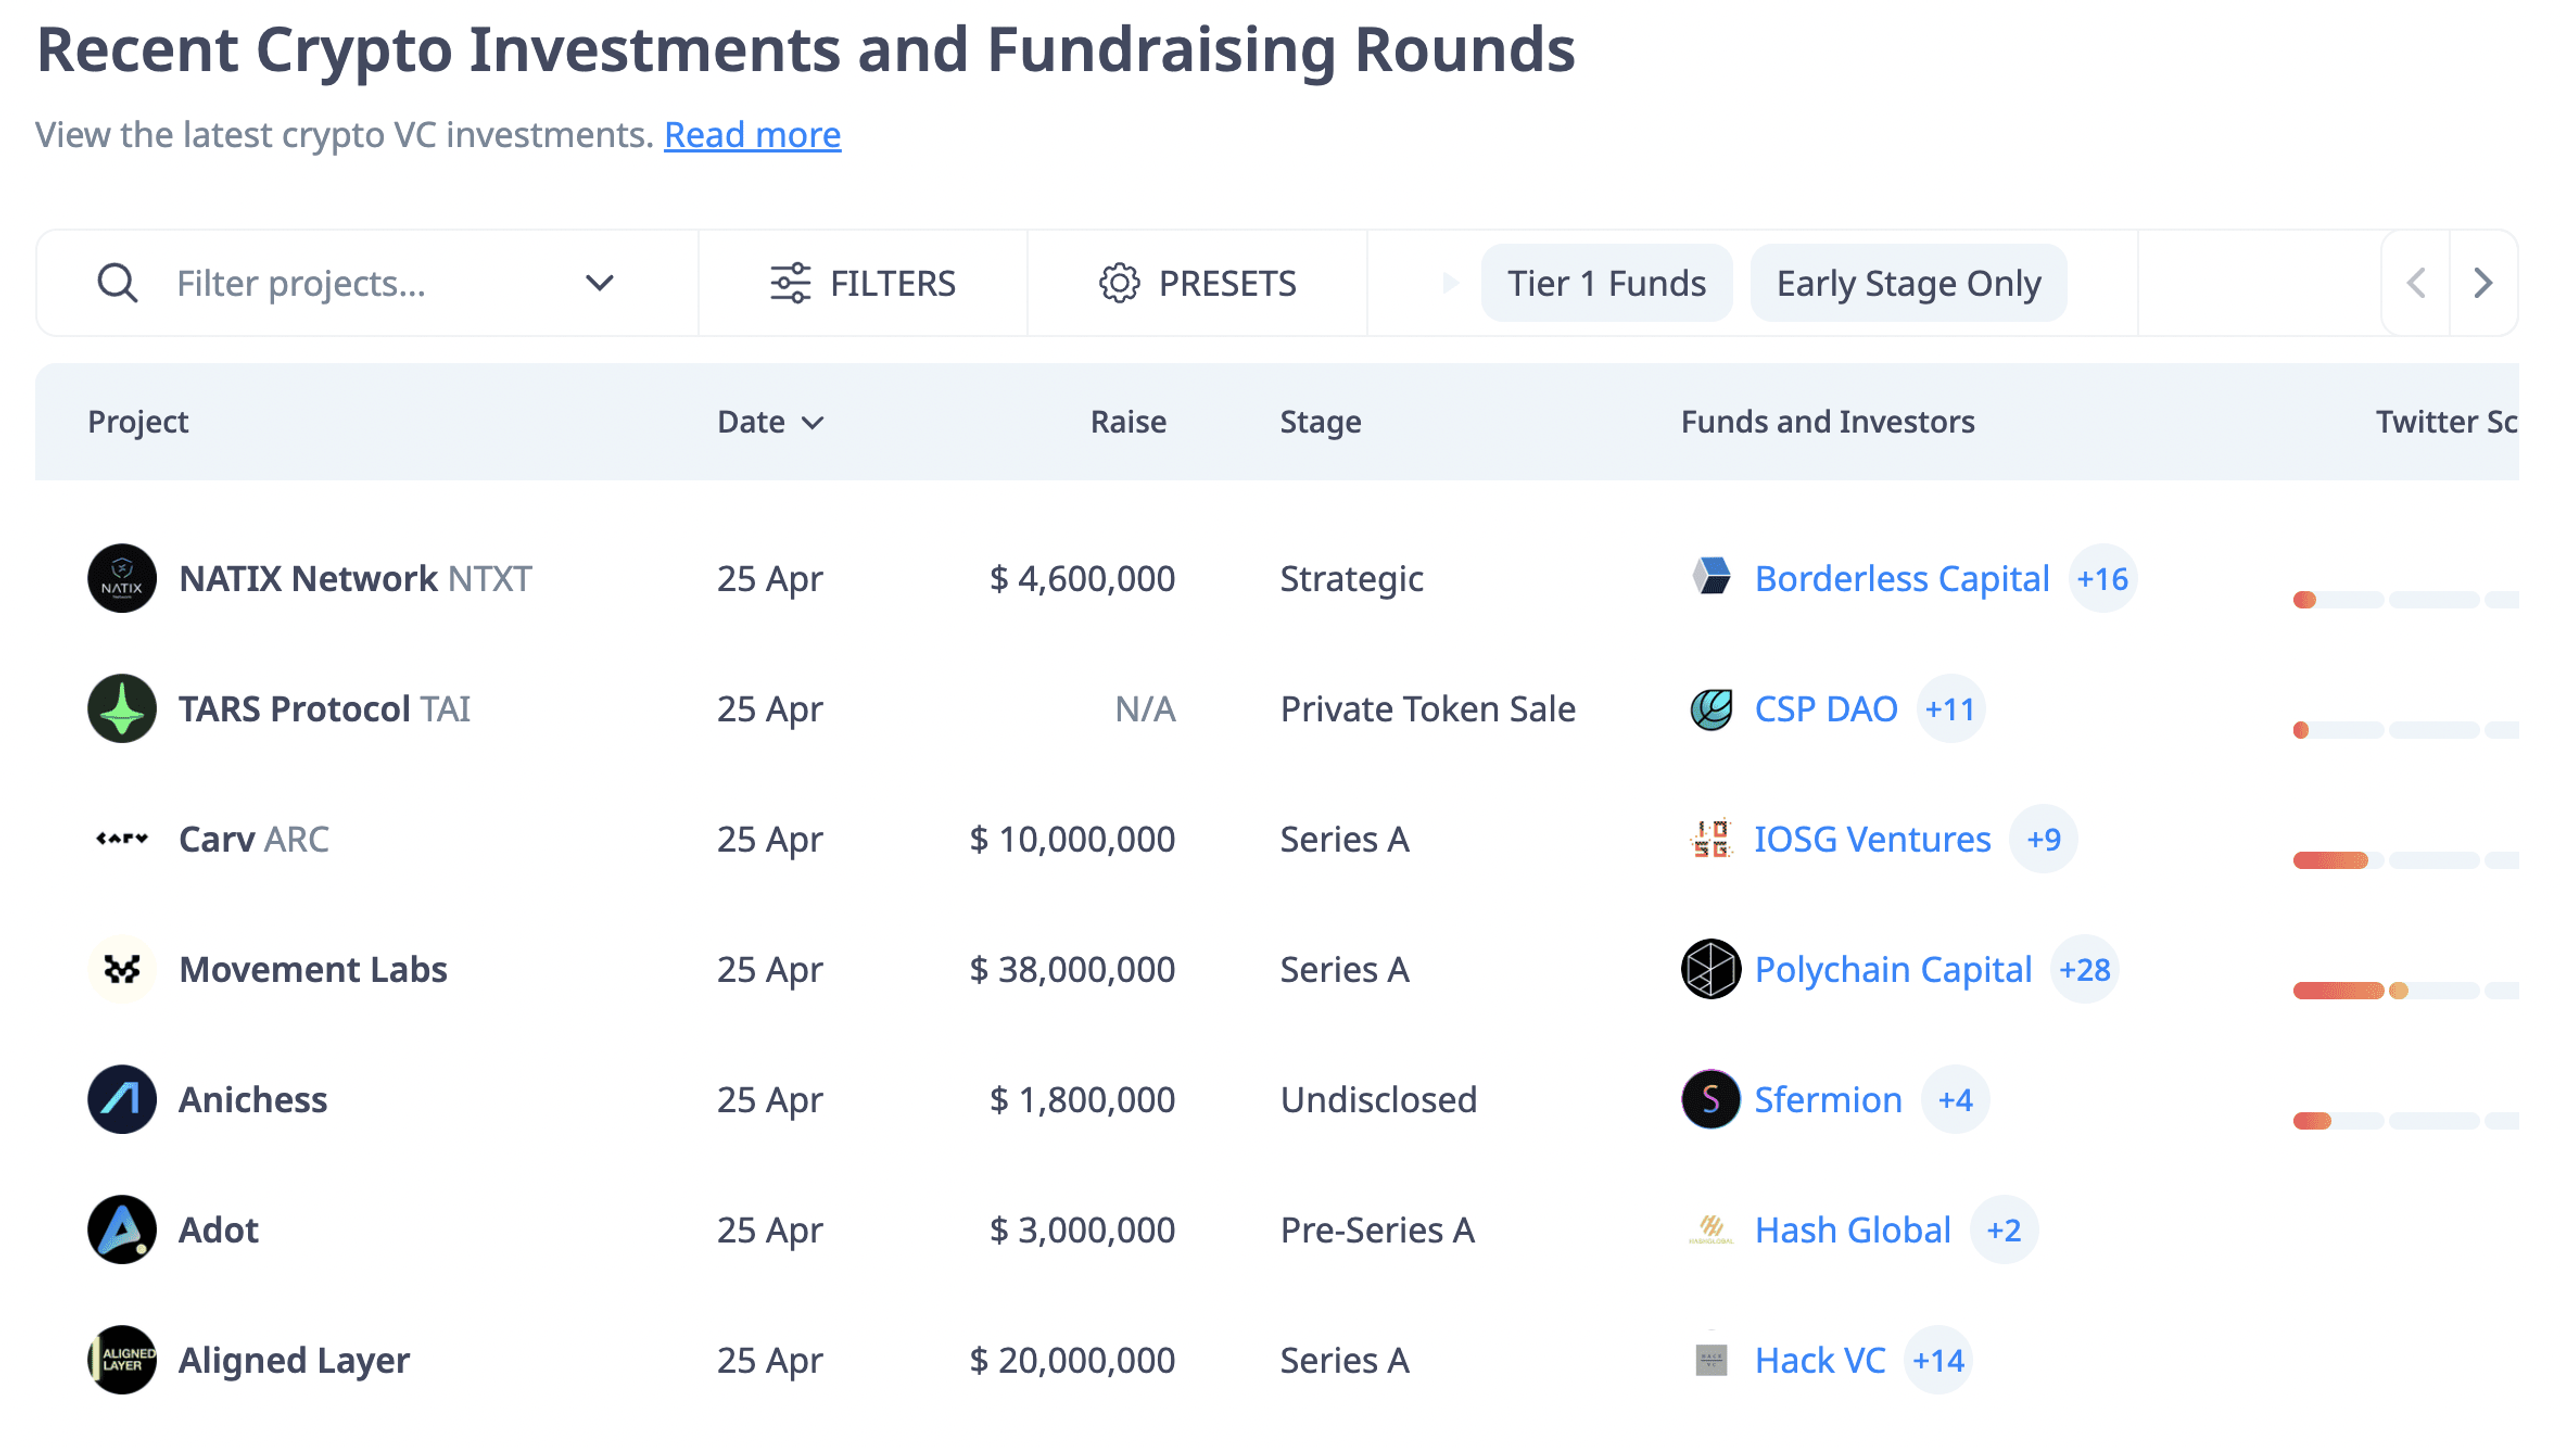Click the TARS Protocol logo
Screen dimensions: 2560x1448
pyautogui.click(x=122, y=708)
